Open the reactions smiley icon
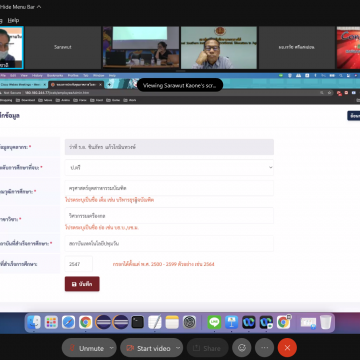Image resolution: width=360 pixels, height=360 pixels. click(242, 348)
